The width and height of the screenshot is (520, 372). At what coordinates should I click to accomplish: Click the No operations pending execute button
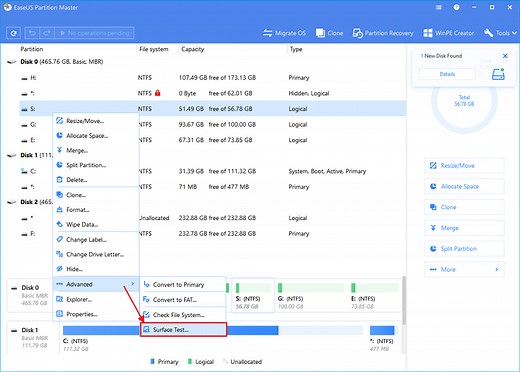94,33
